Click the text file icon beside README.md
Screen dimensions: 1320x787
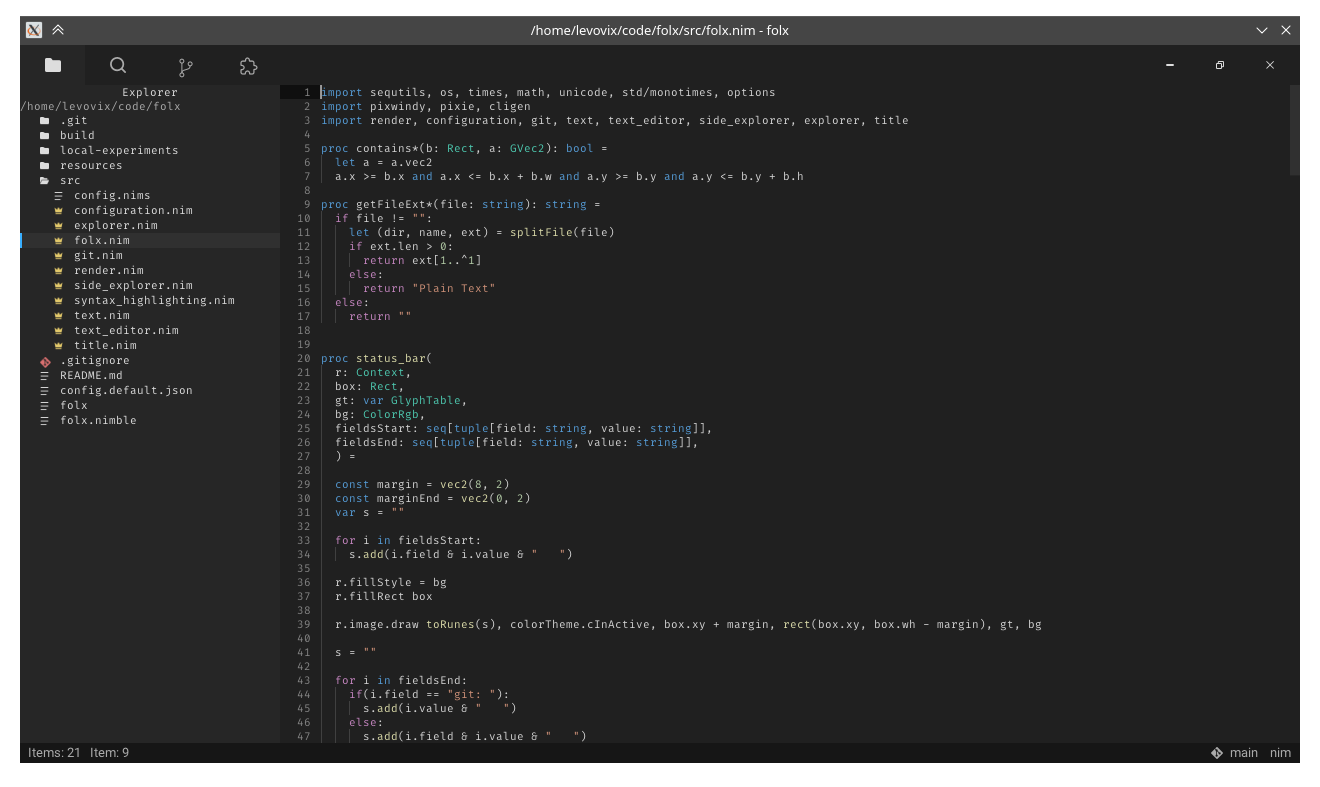click(45, 376)
